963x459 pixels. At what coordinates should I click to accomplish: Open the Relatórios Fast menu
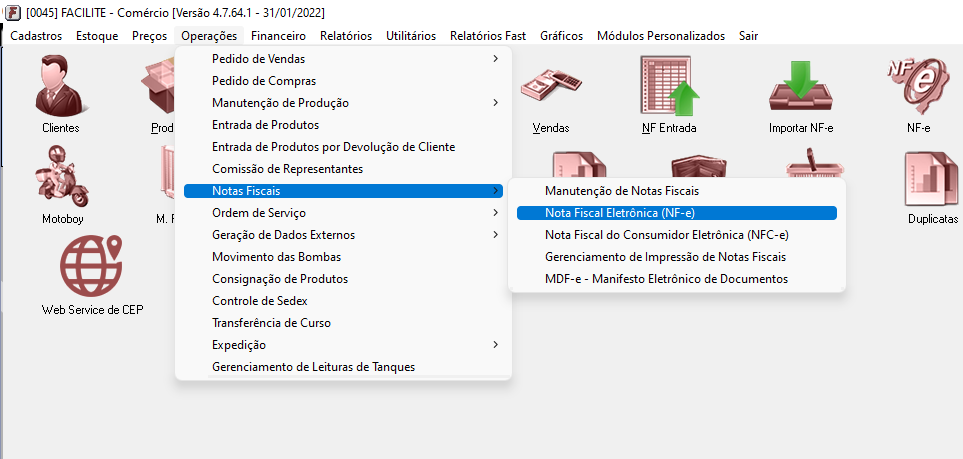point(488,36)
